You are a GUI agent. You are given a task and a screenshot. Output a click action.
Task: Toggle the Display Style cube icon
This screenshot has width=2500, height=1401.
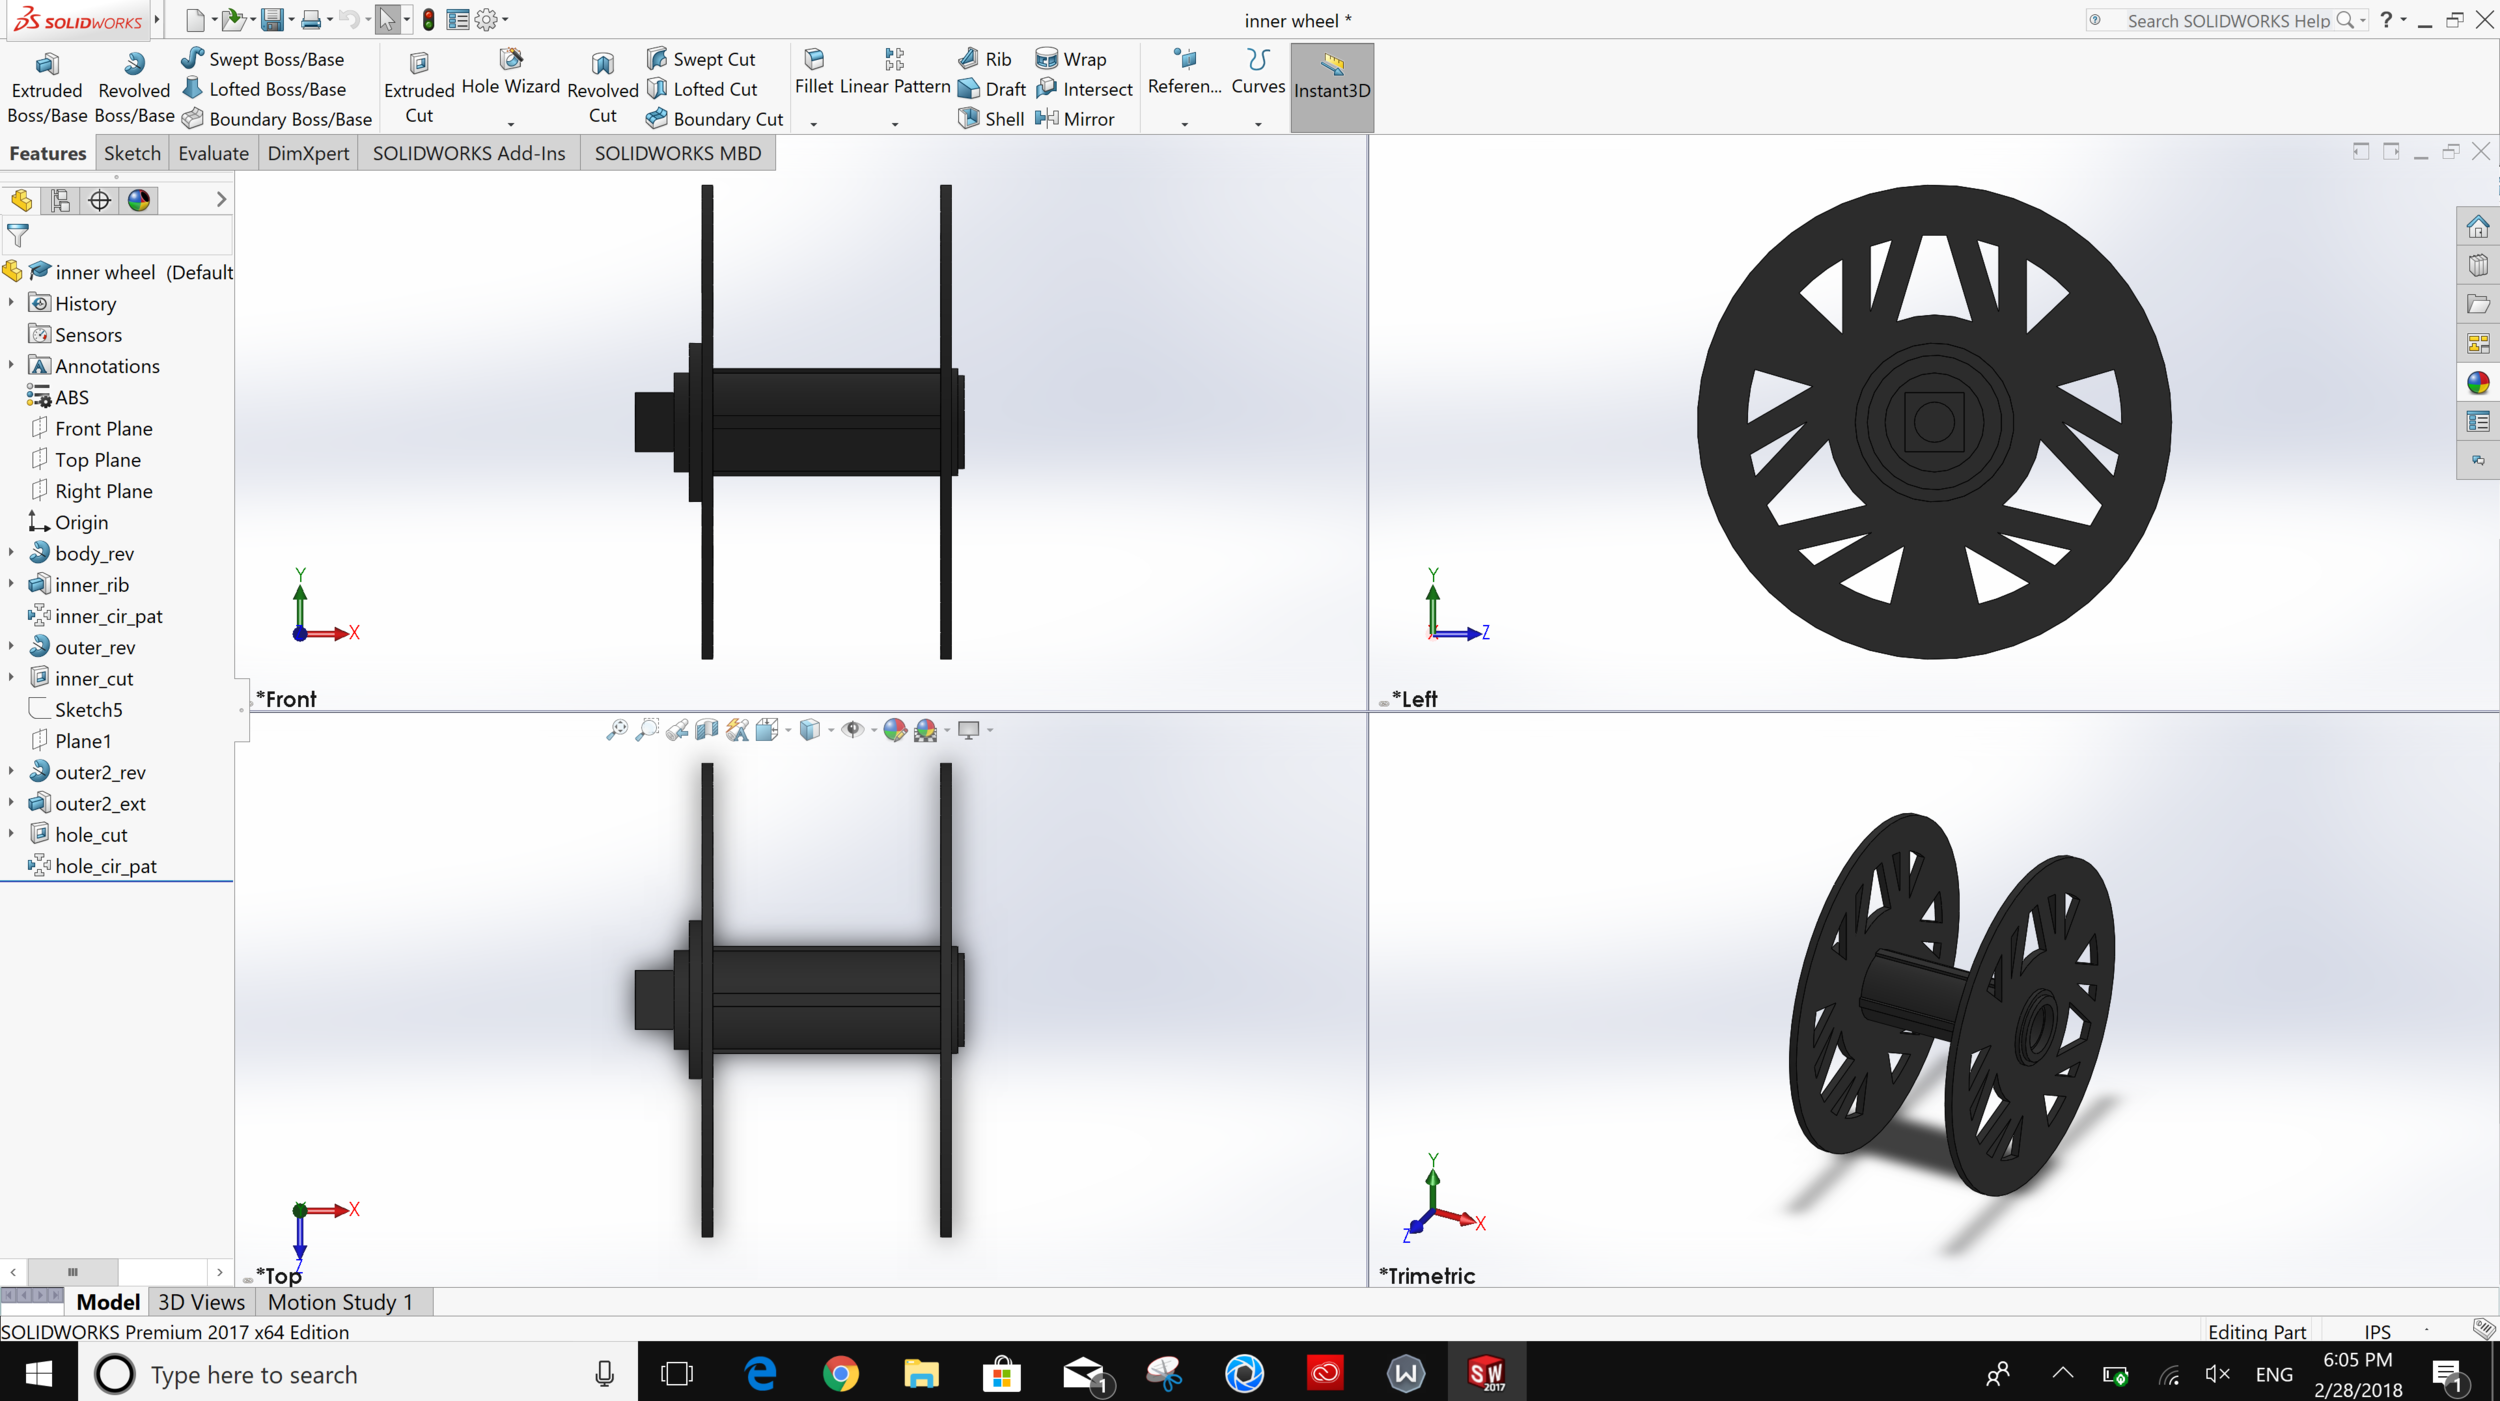[810, 731]
